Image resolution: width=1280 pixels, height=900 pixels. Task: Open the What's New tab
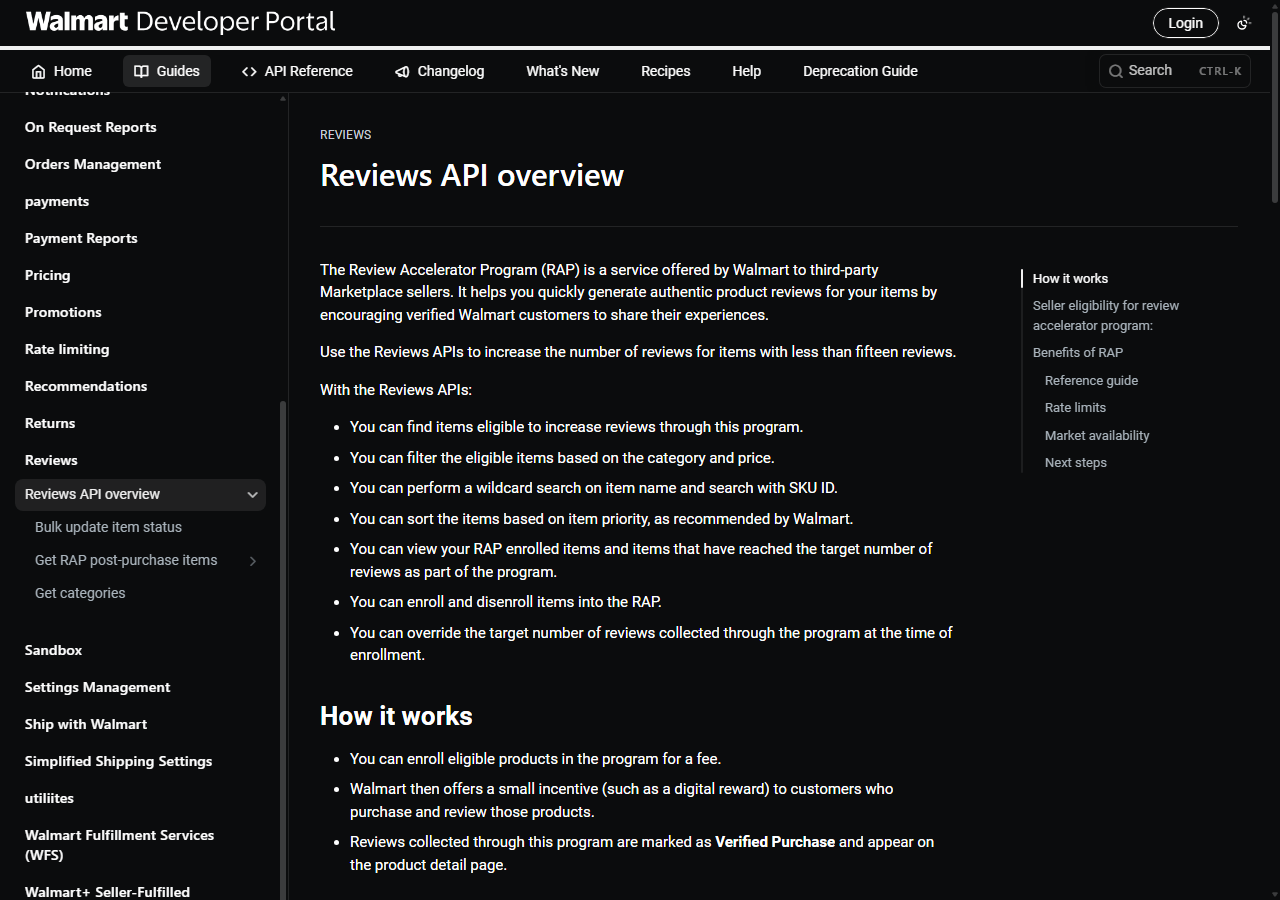click(x=563, y=71)
